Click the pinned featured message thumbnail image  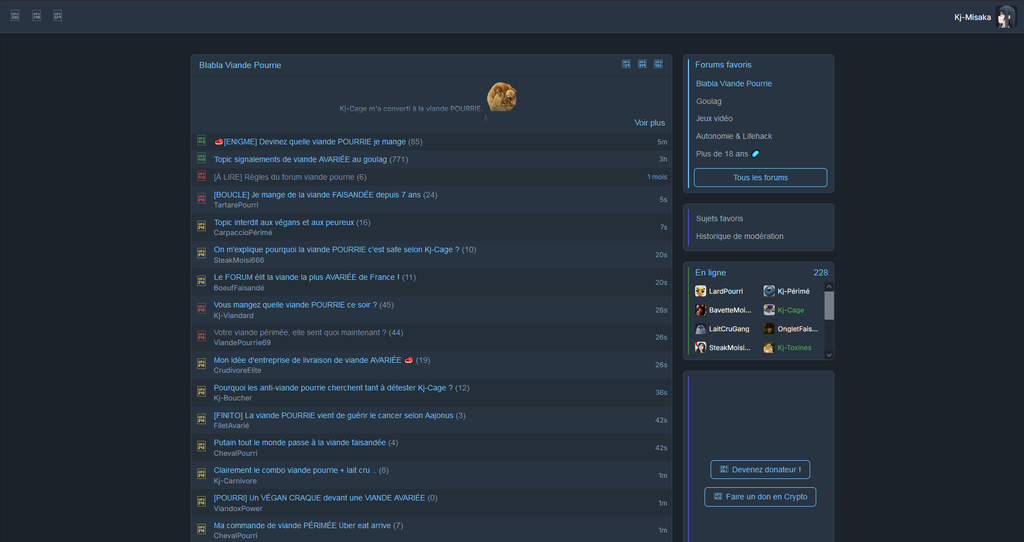(501, 97)
